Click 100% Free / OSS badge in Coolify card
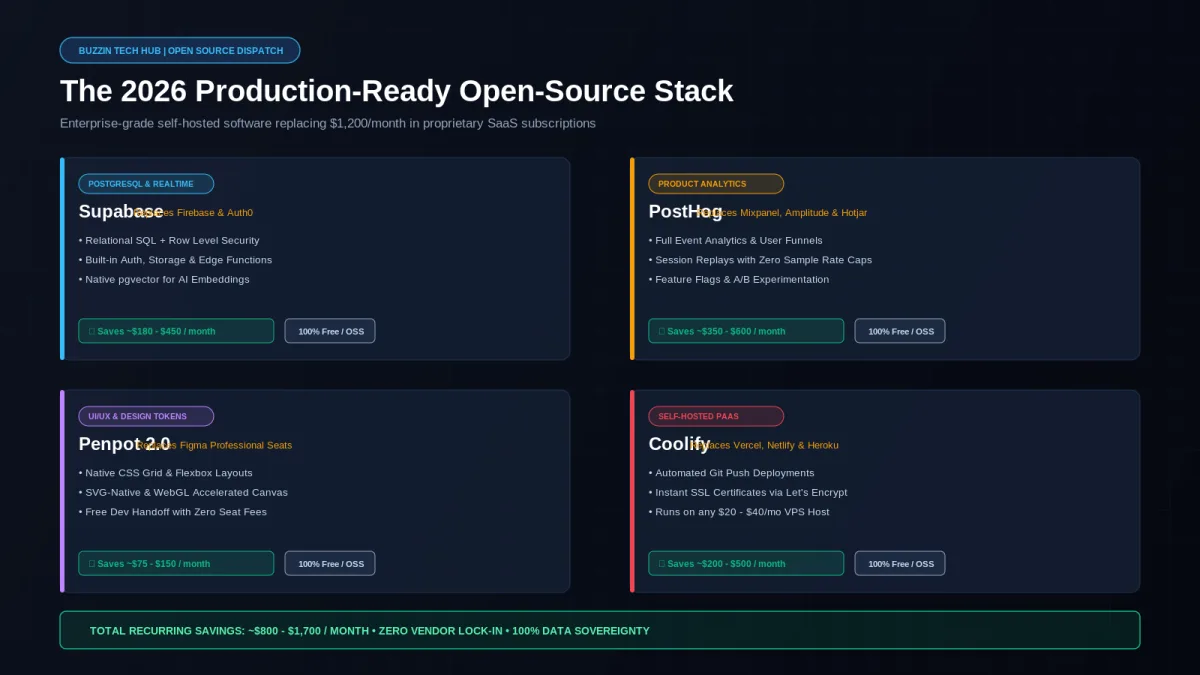 click(900, 563)
